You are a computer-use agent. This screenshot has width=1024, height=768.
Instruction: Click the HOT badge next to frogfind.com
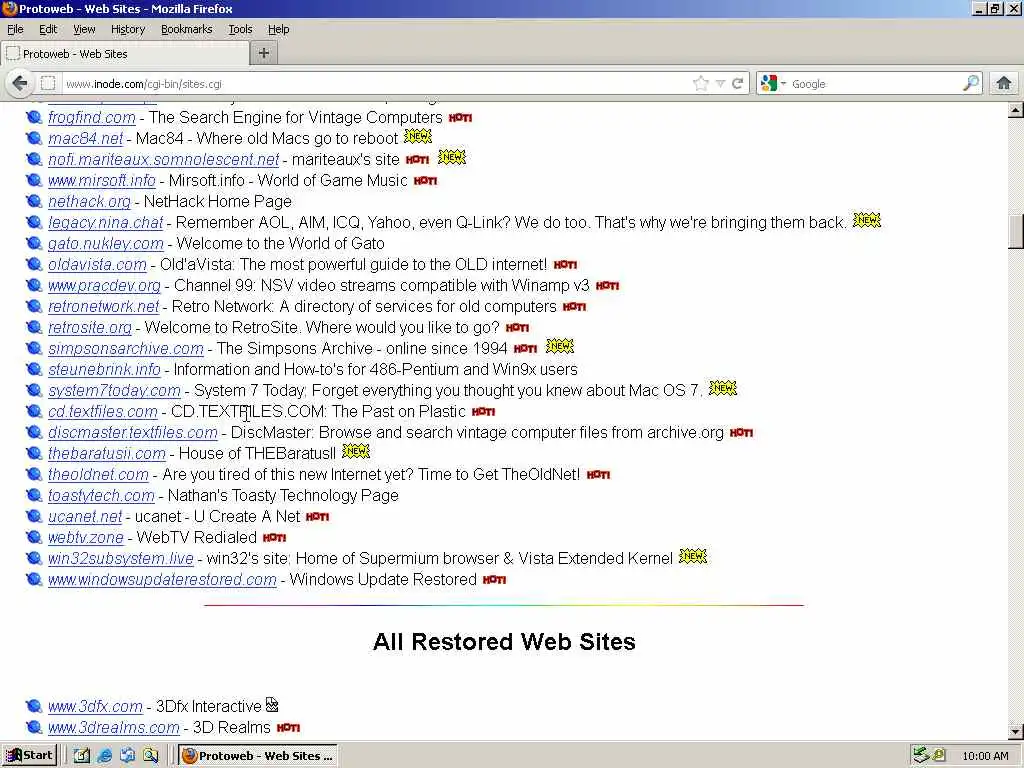460,118
